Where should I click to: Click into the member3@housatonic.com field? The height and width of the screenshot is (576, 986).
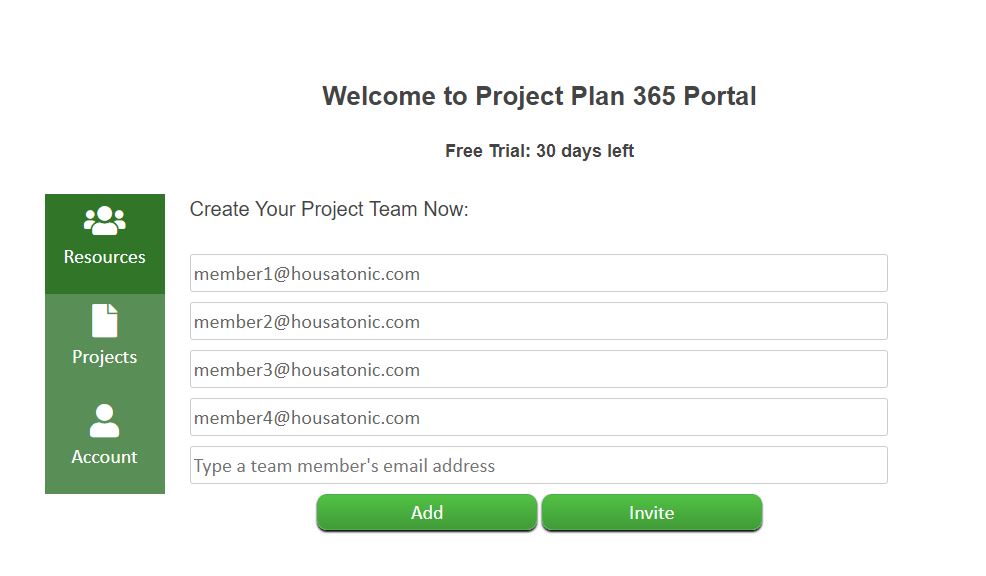539,369
